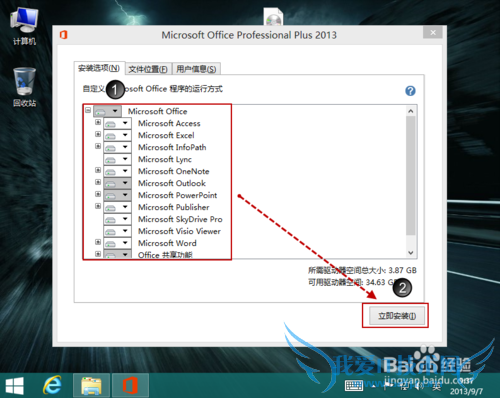Image resolution: width=500 pixels, height=398 pixels.
Task: Collapse the Microsoft Office root tree node
Action: tap(88, 110)
